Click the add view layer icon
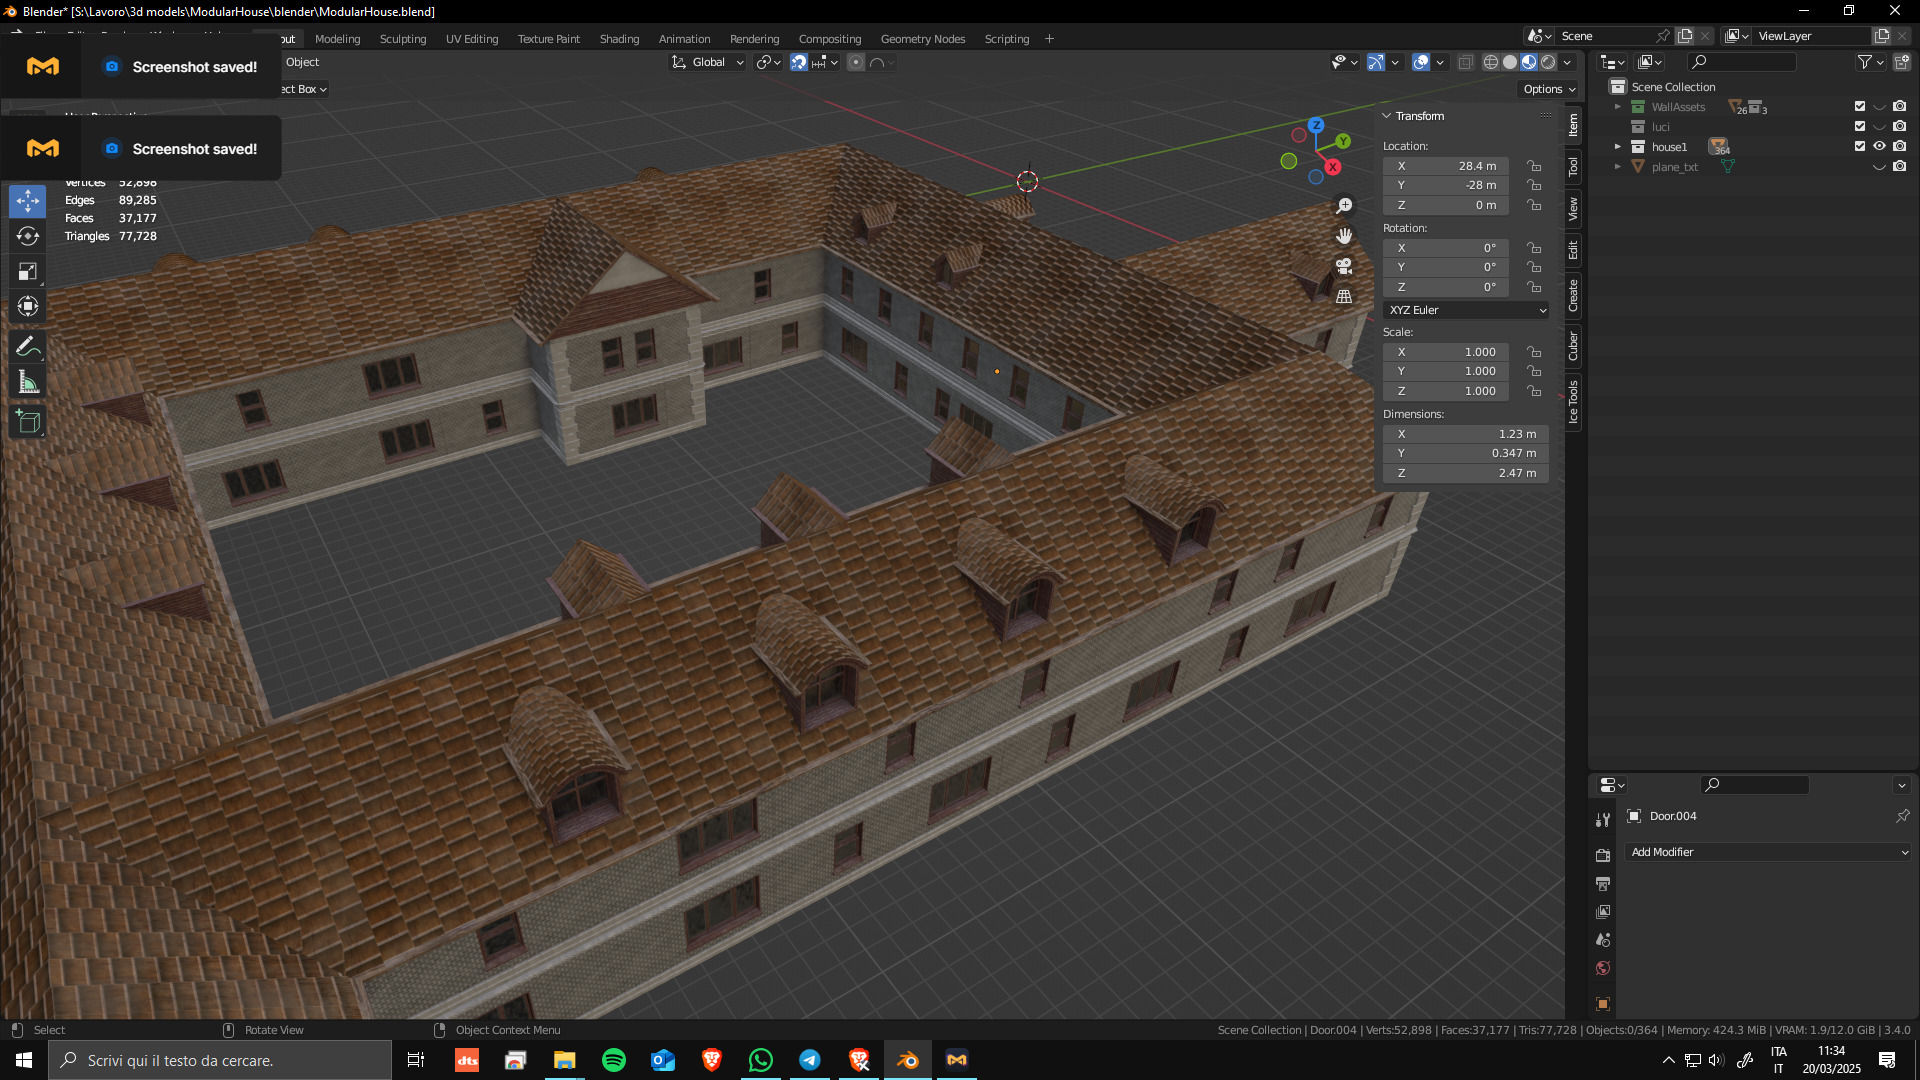 coord(1881,36)
